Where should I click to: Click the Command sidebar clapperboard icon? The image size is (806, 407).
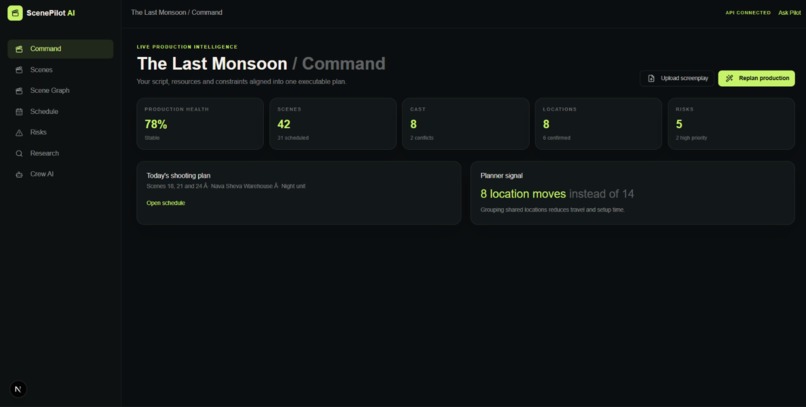tap(19, 49)
